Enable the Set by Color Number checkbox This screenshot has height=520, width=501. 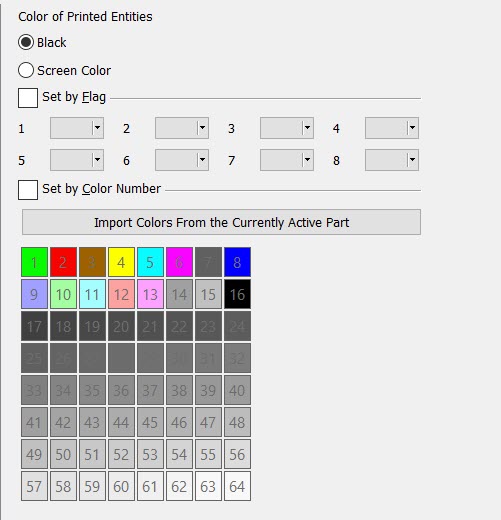(28, 190)
